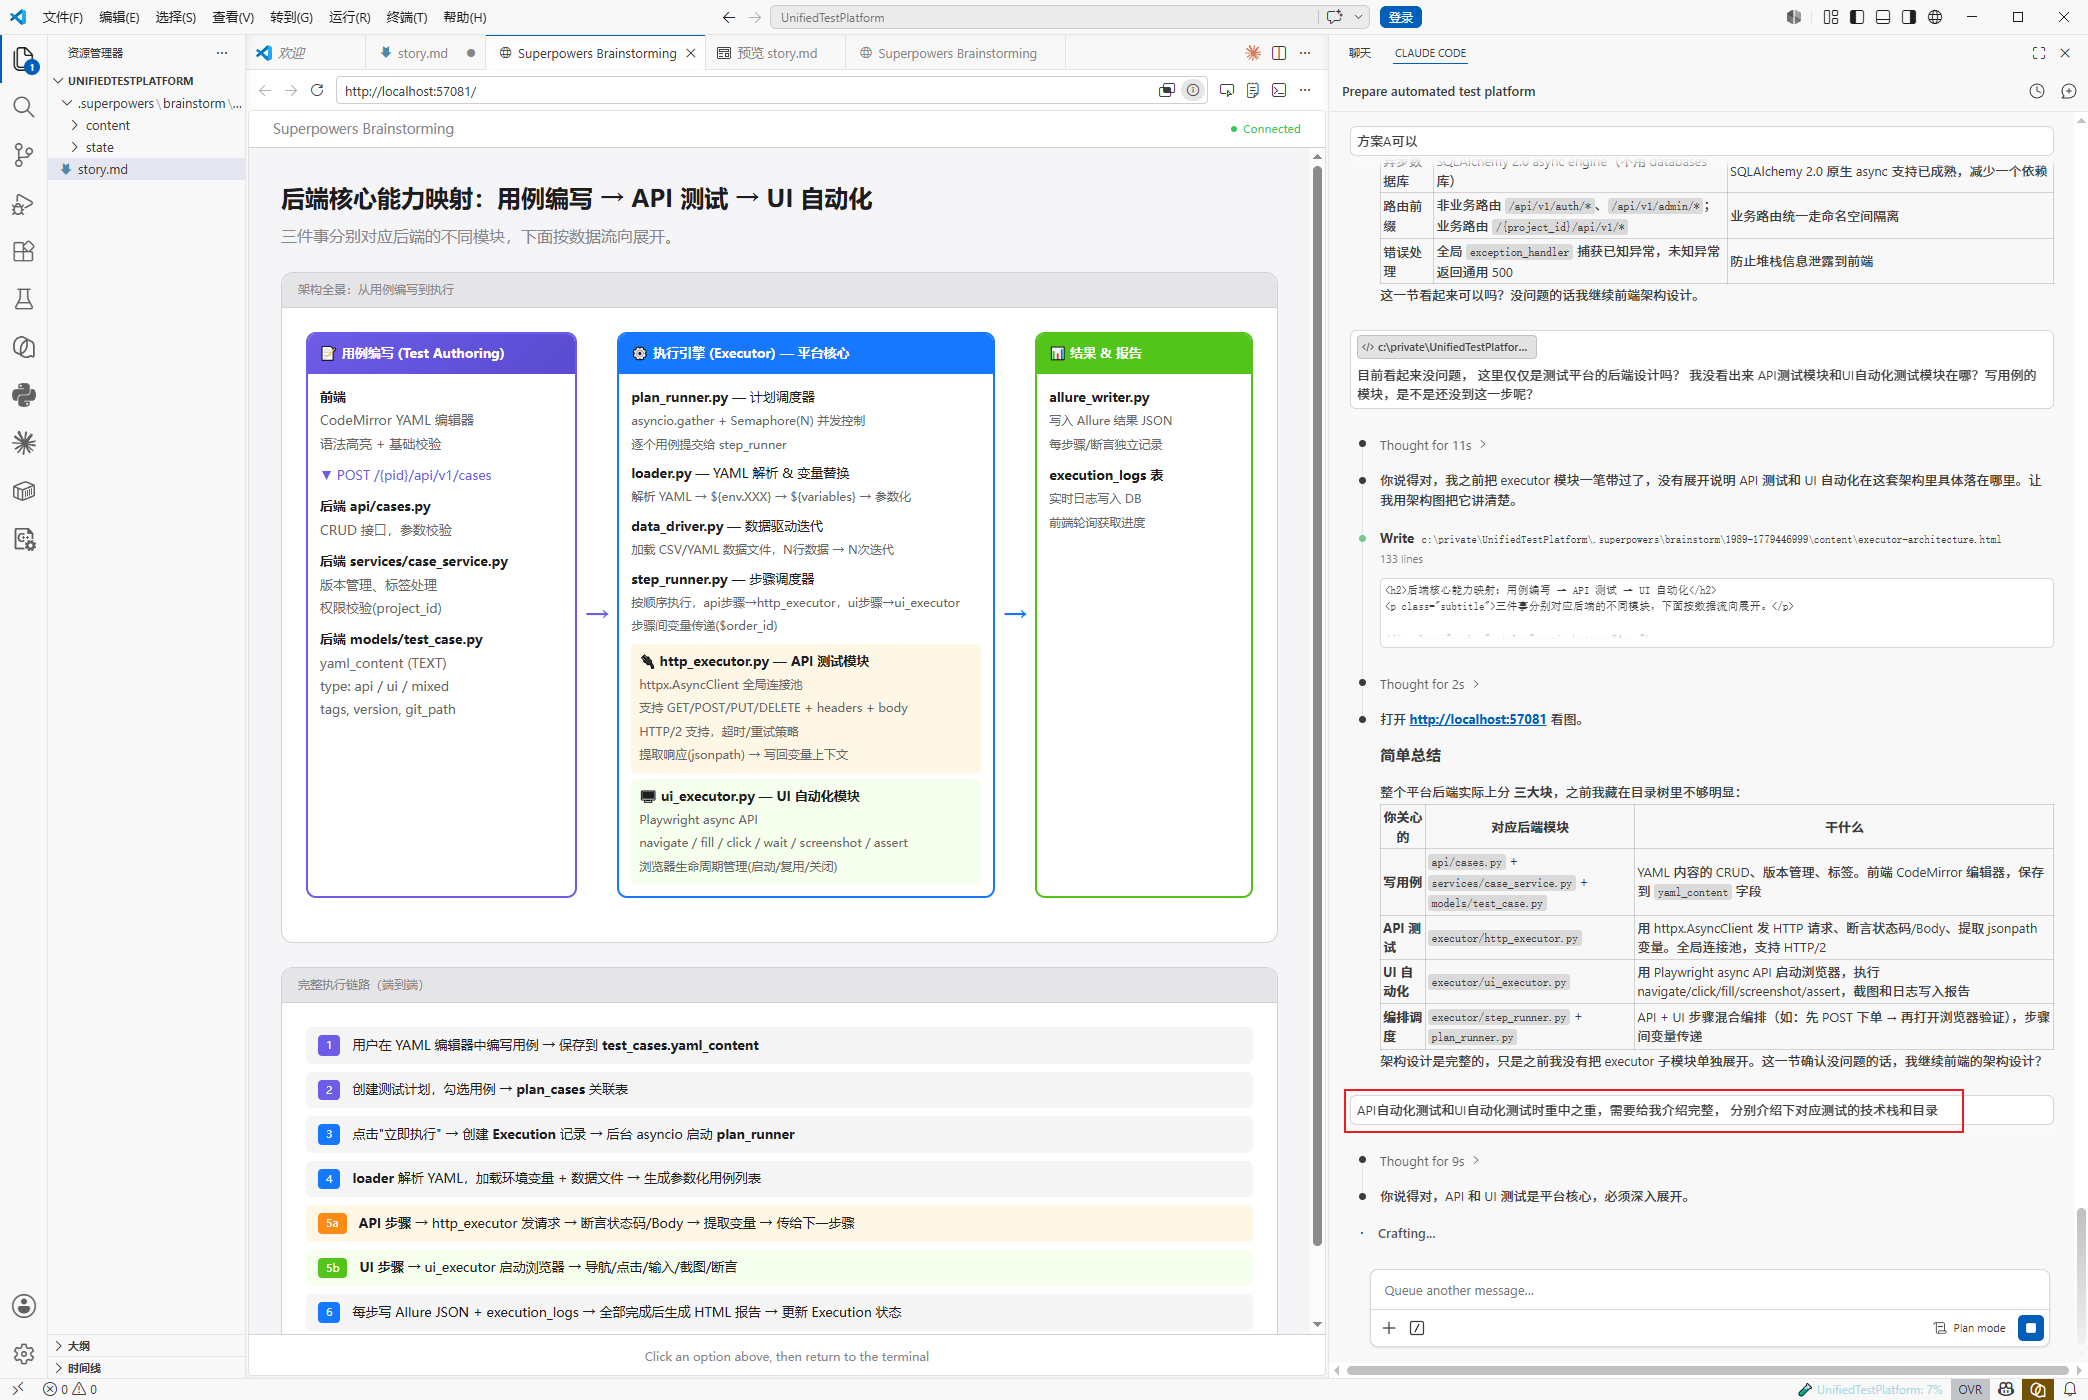2088x1400 pixels.
Task: Click the plus attach icon in message box
Action: 1389,1328
